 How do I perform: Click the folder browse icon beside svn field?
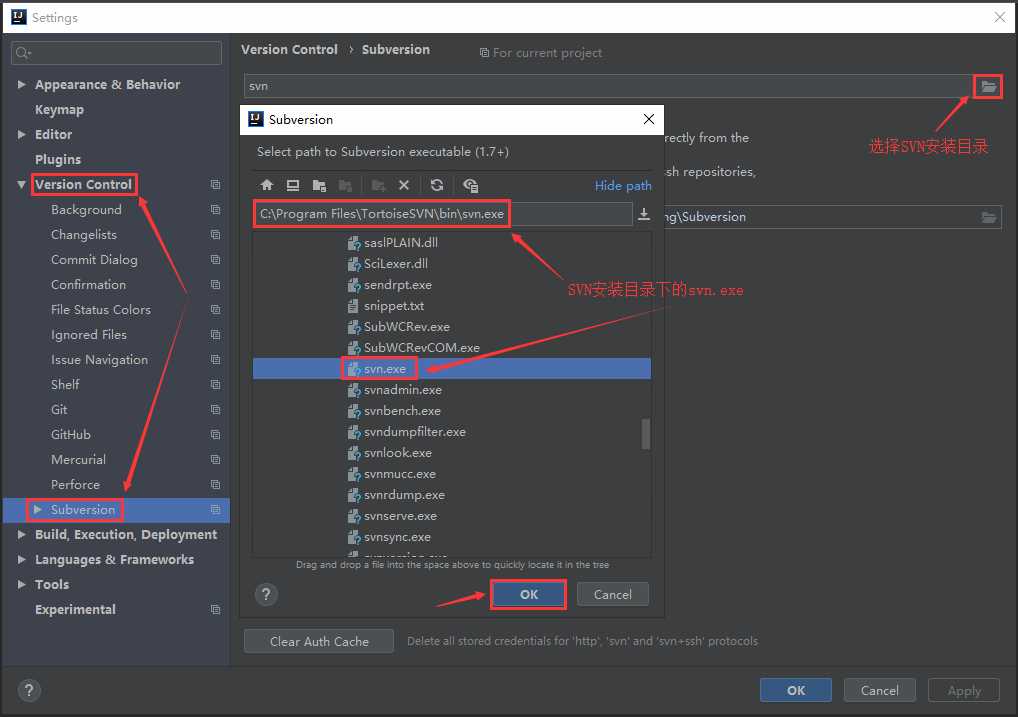[988, 86]
